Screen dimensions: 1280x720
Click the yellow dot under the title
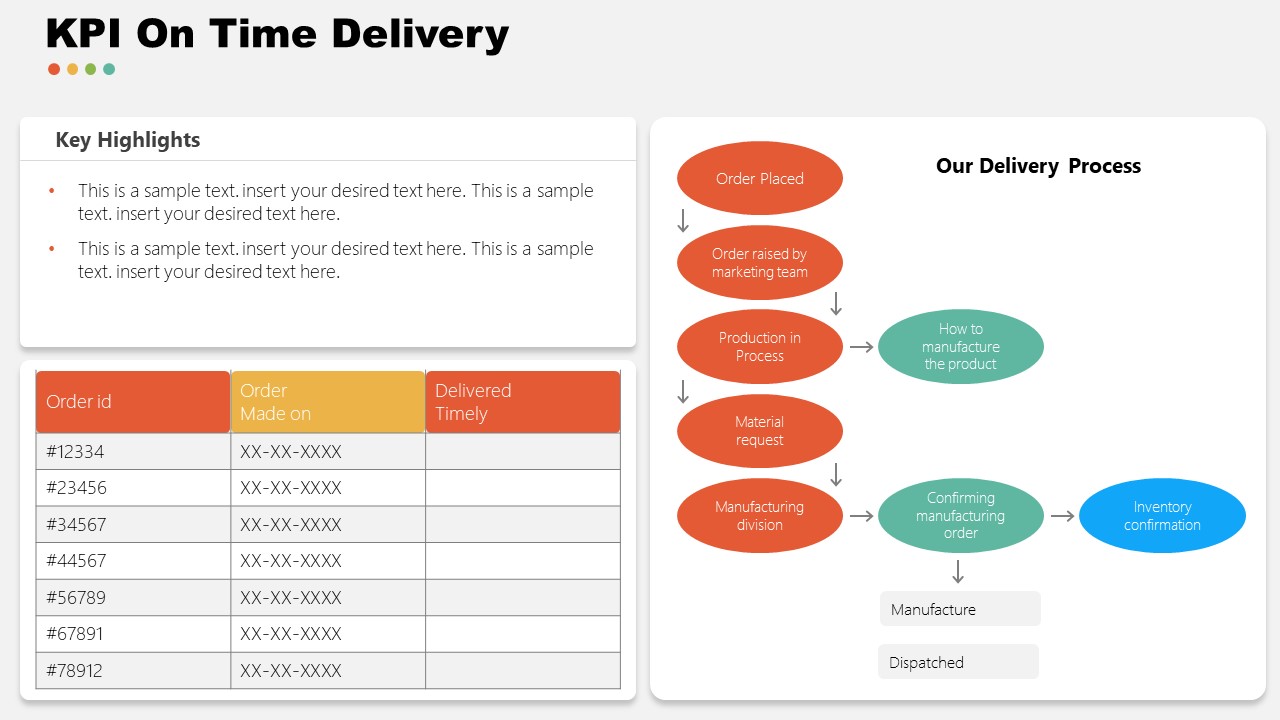tap(72, 69)
